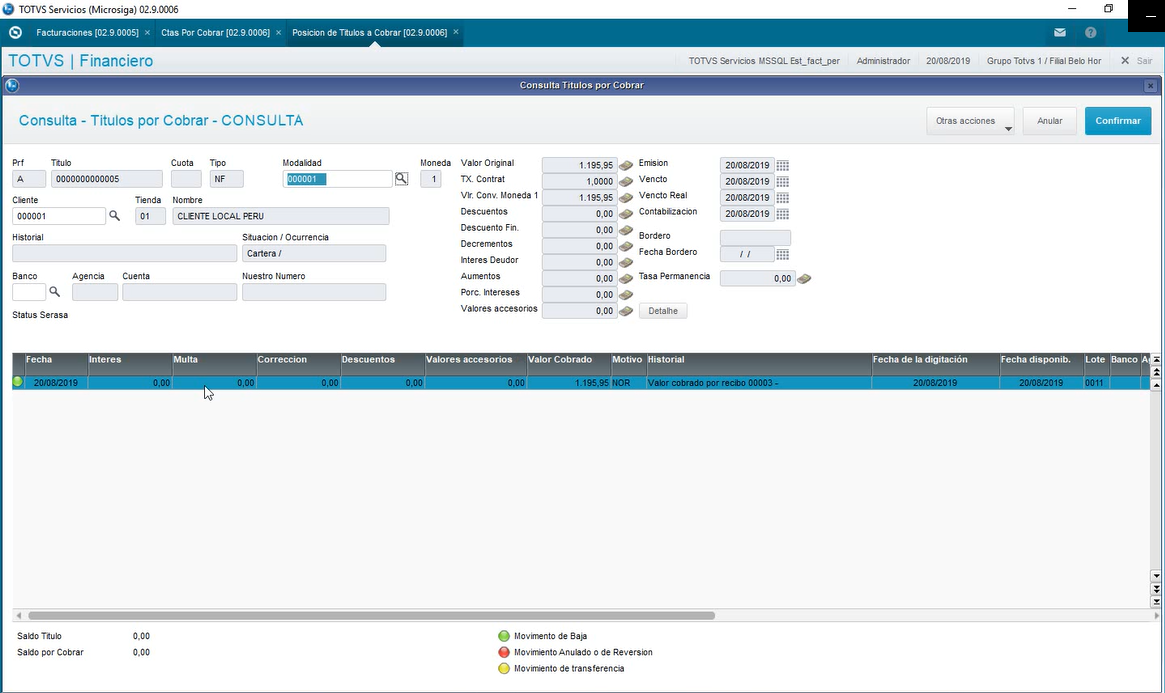Open calculator icon beside TX. Contrat

click(626, 181)
